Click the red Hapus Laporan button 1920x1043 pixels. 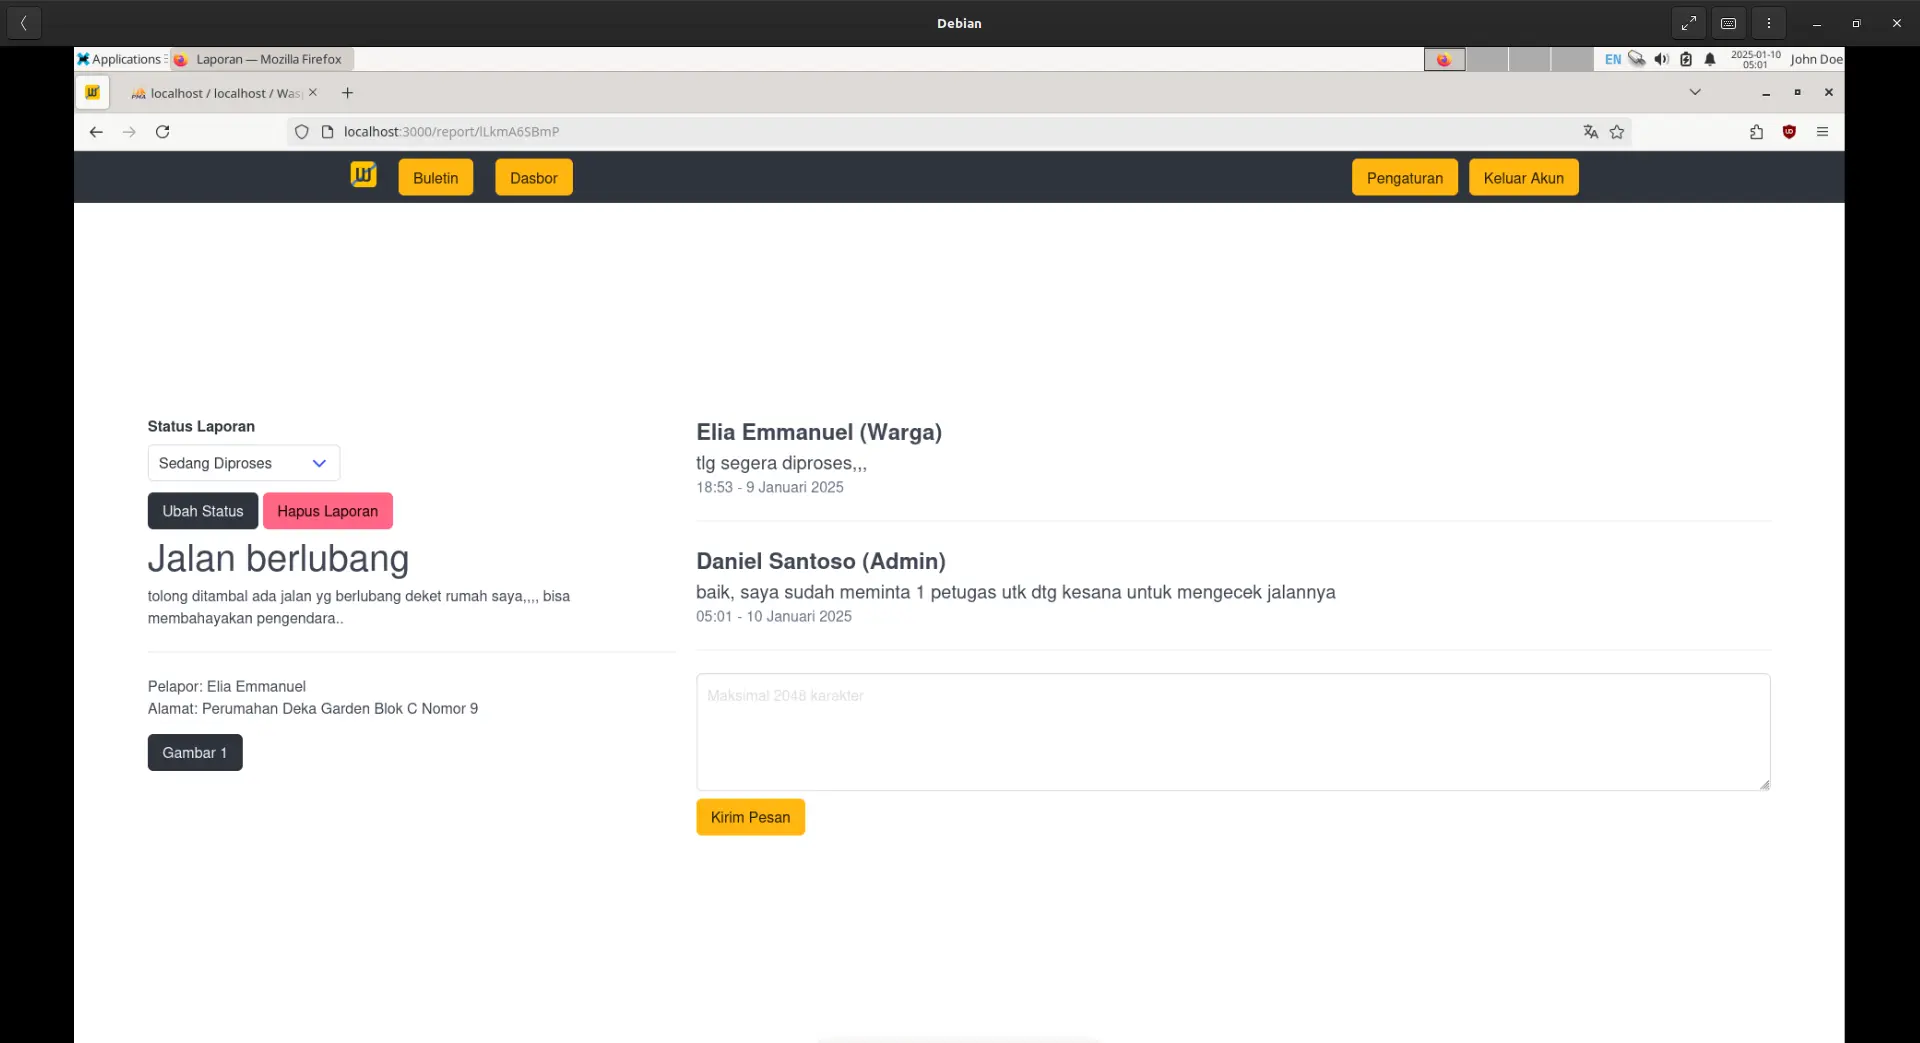coord(327,511)
